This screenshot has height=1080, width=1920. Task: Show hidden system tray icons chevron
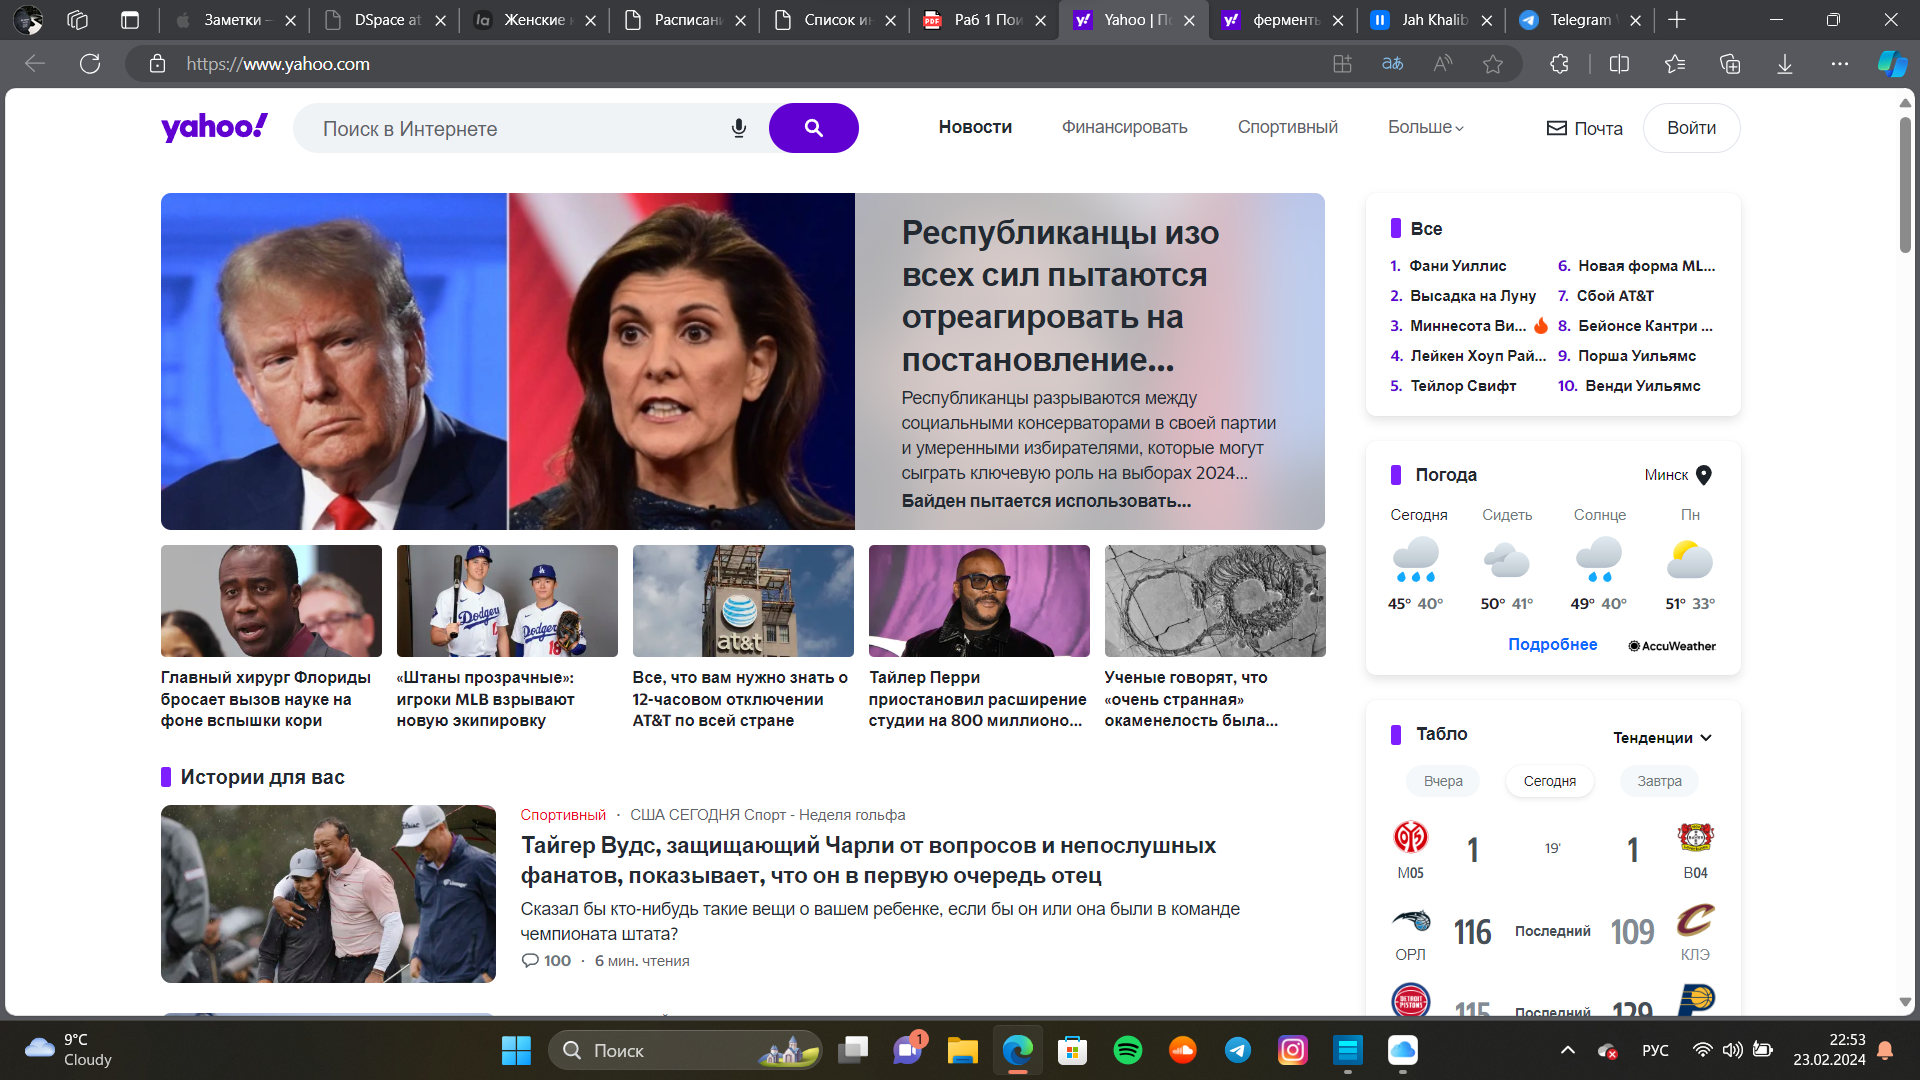[x=1568, y=1050]
